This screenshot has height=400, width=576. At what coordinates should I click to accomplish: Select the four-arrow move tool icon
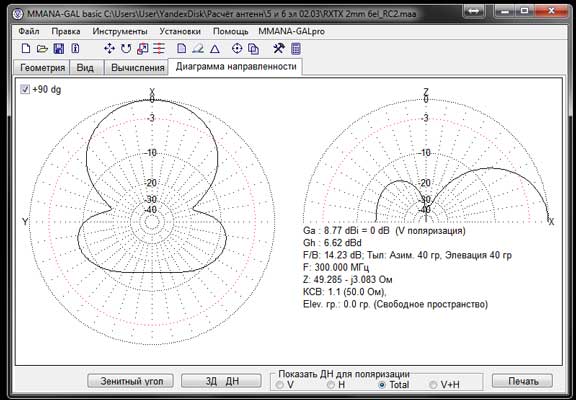coord(109,48)
